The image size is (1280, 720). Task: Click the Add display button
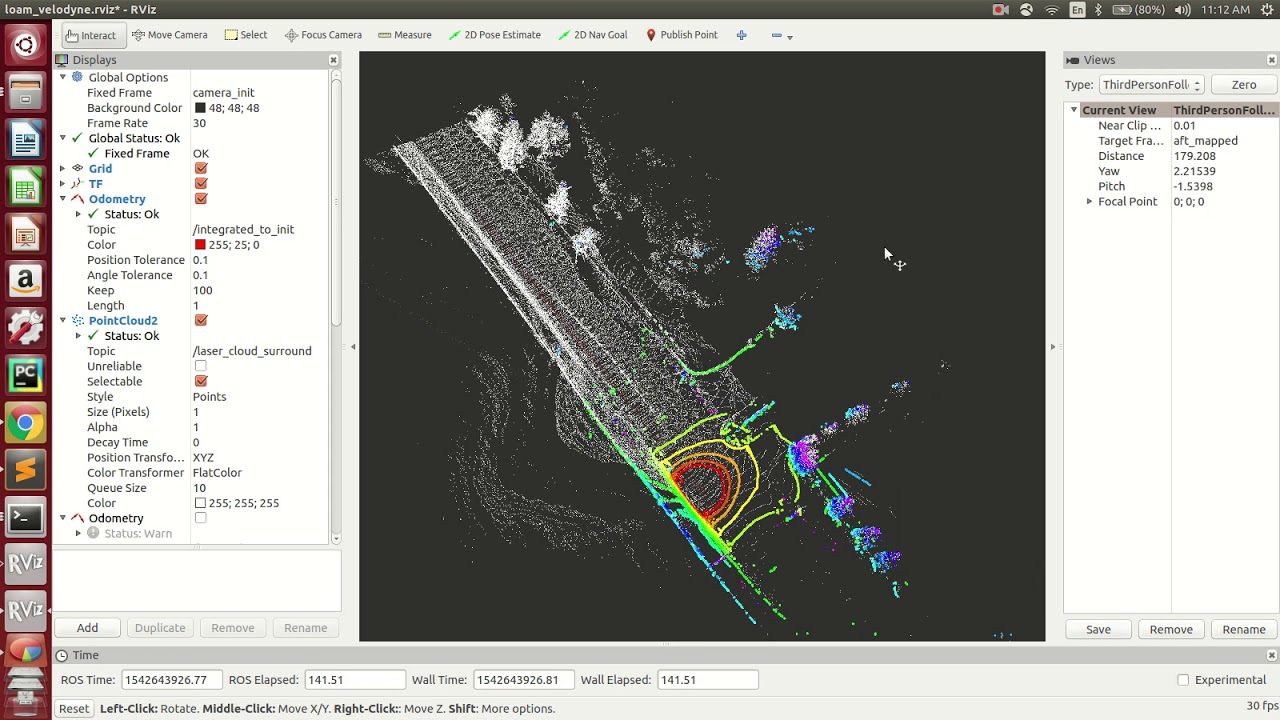pos(87,628)
